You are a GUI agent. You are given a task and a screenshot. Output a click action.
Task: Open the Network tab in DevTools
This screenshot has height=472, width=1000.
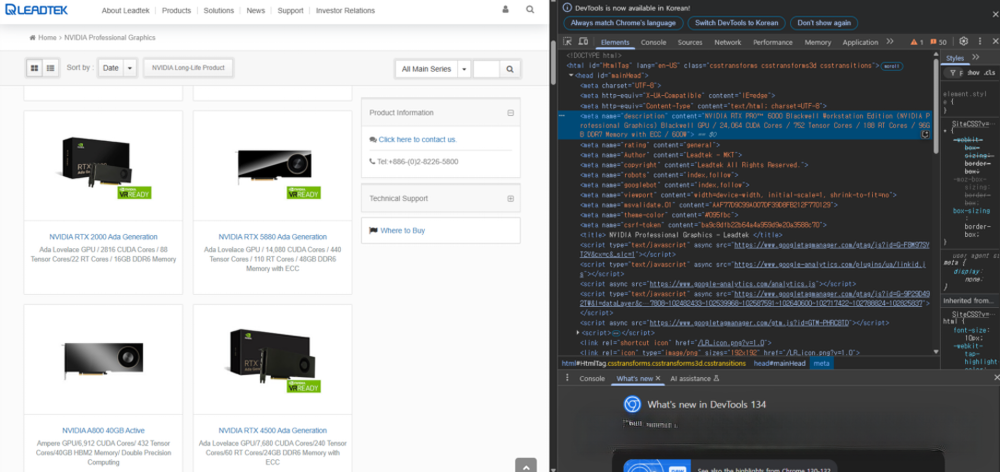pos(727,43)
